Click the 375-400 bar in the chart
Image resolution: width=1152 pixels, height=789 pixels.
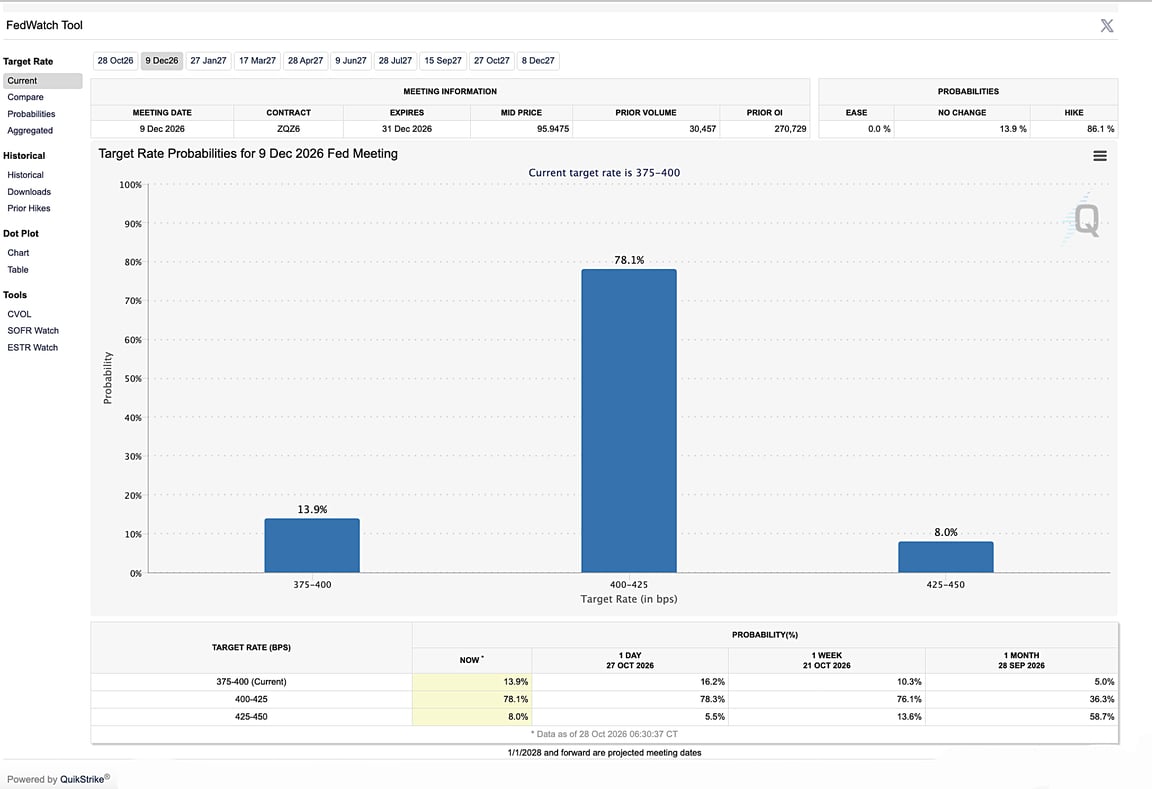tap(312, 546)
